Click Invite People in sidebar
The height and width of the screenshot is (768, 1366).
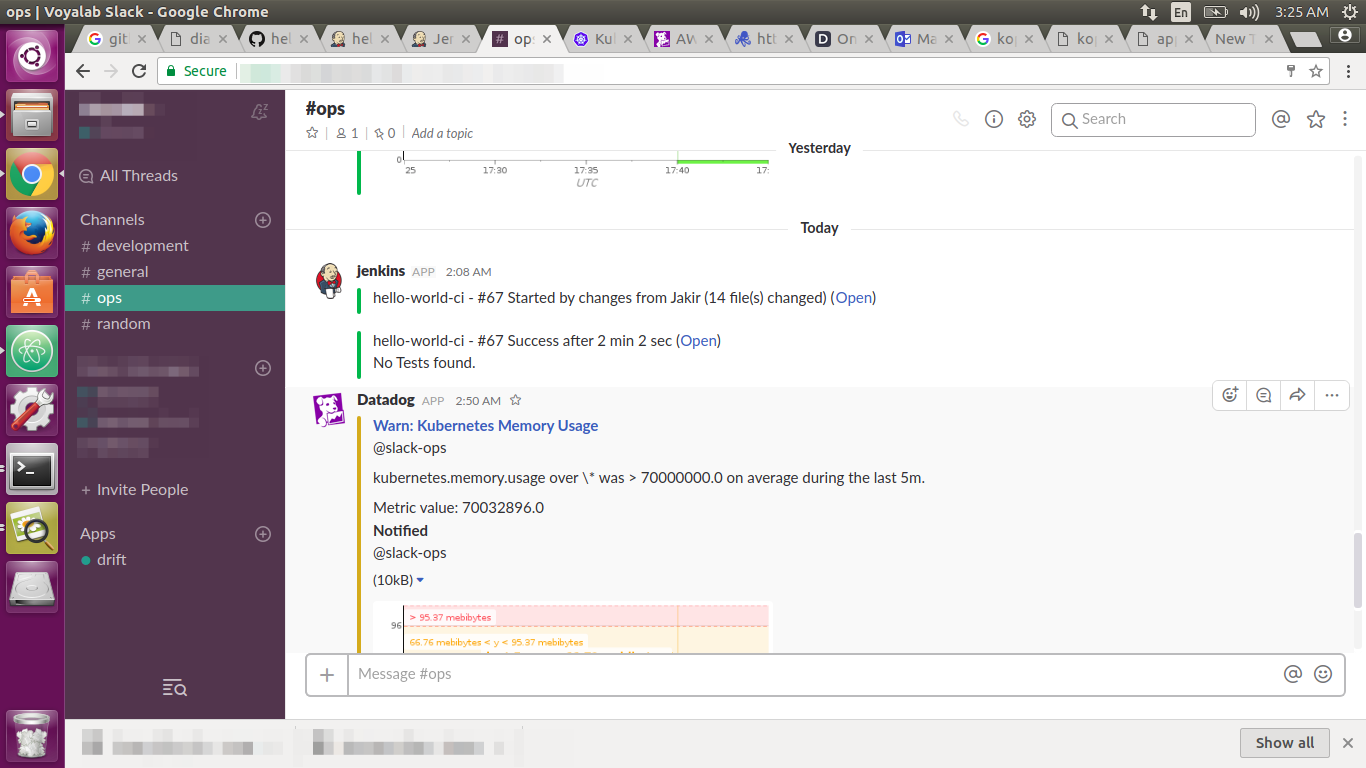click(134, 490)
